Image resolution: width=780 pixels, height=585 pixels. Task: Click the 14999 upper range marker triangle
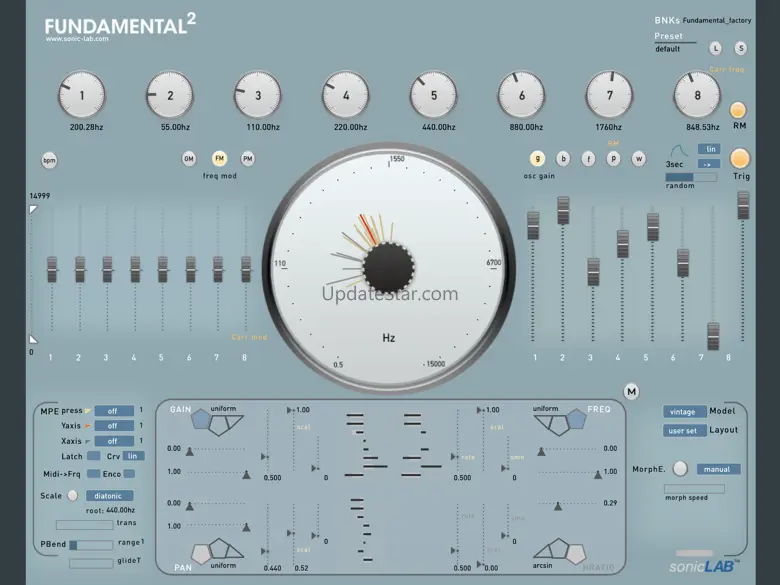33,209
